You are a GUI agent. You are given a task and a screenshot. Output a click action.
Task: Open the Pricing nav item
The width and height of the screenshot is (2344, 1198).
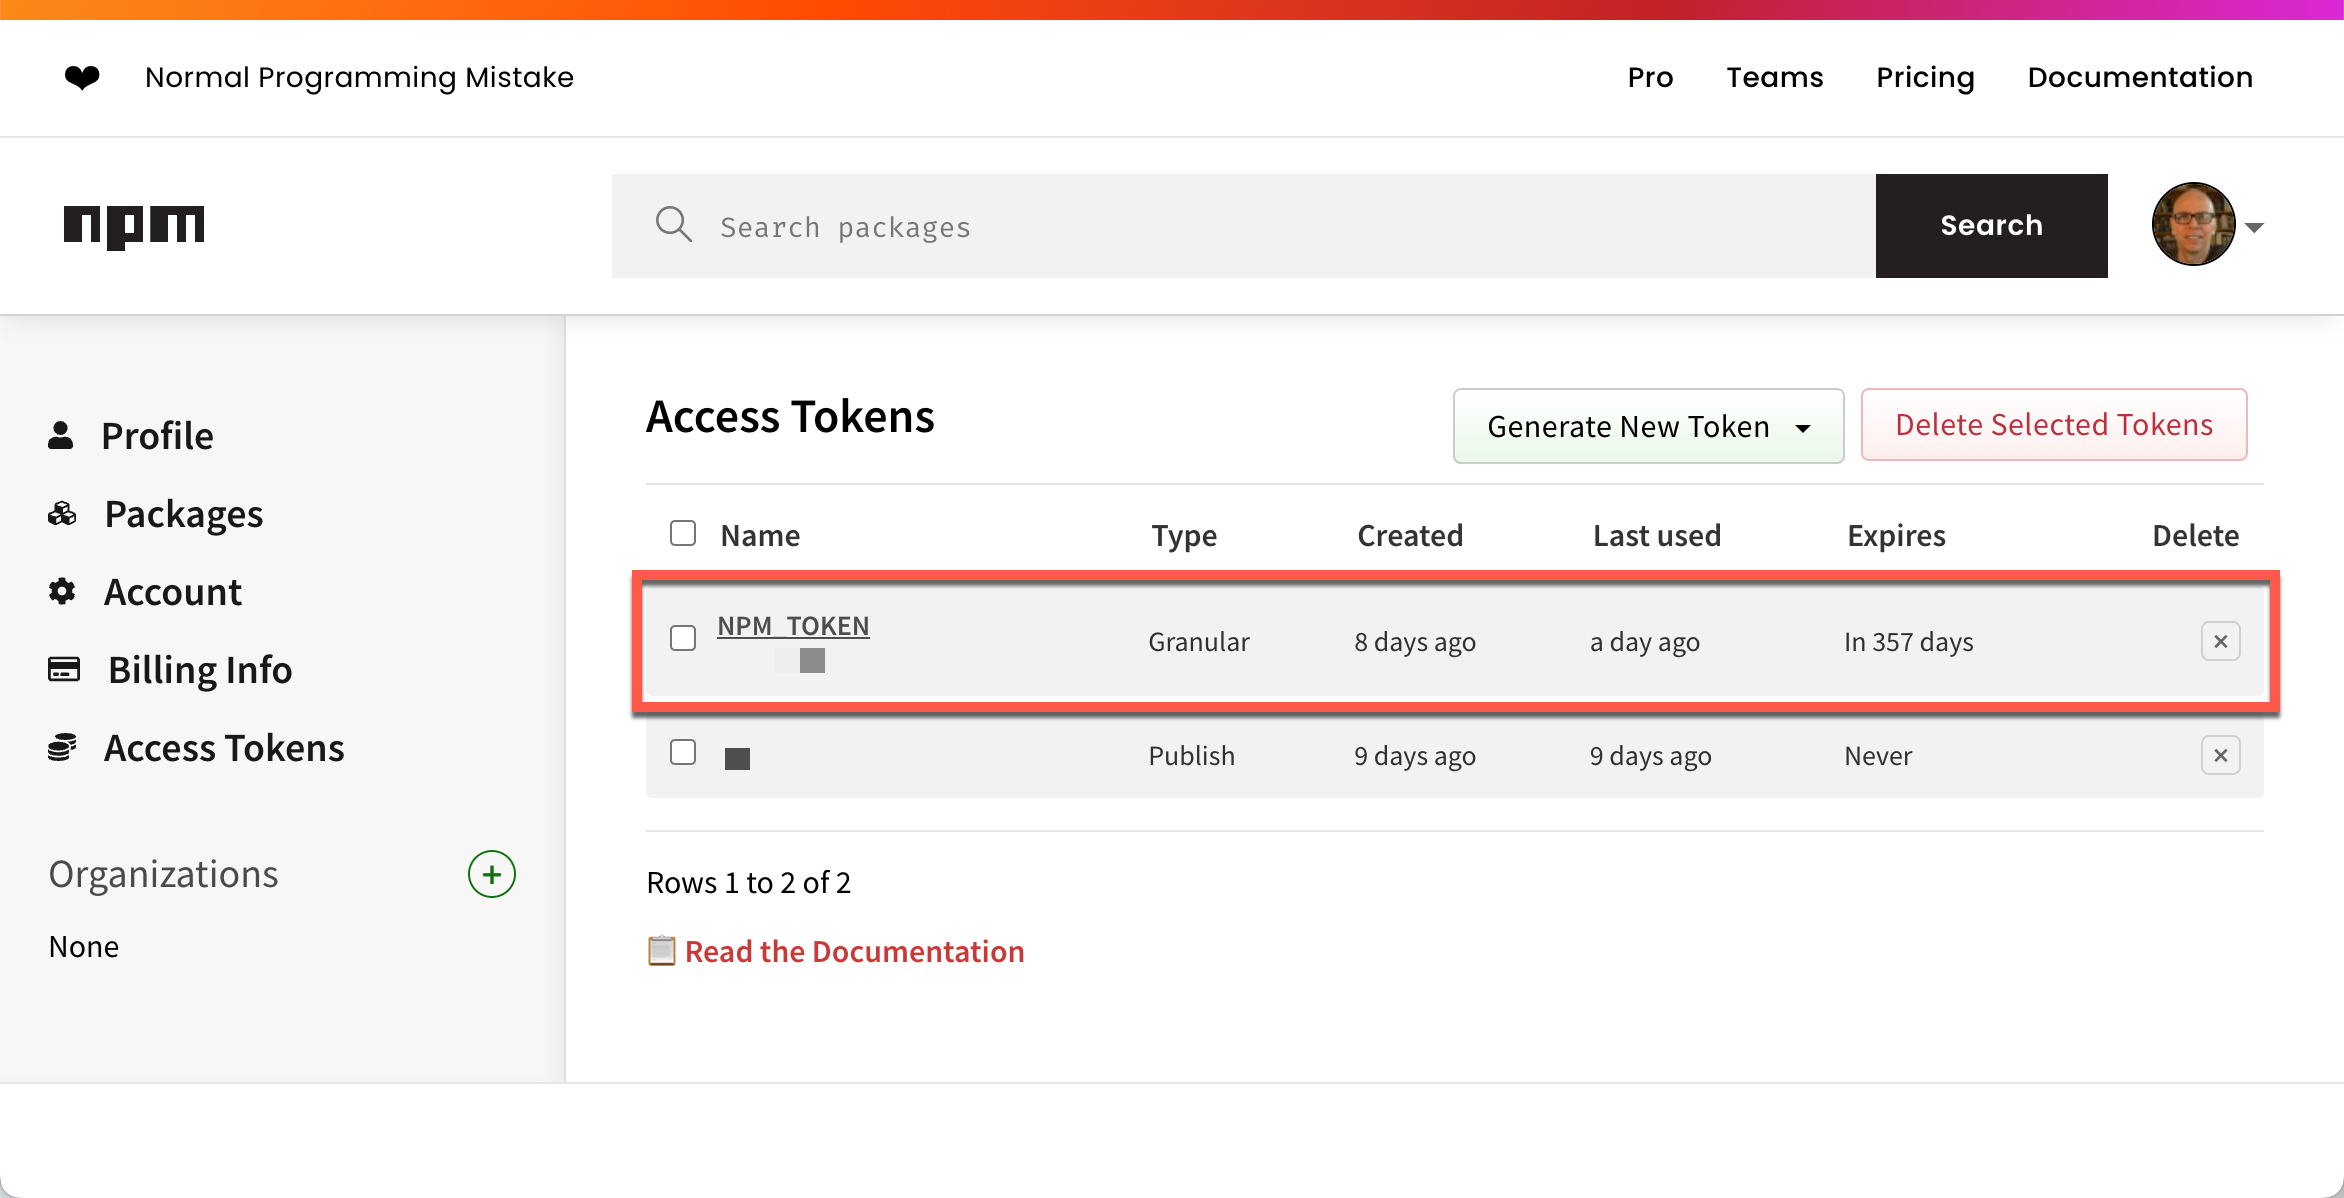pyautogui.click(x=1925, y=77)
